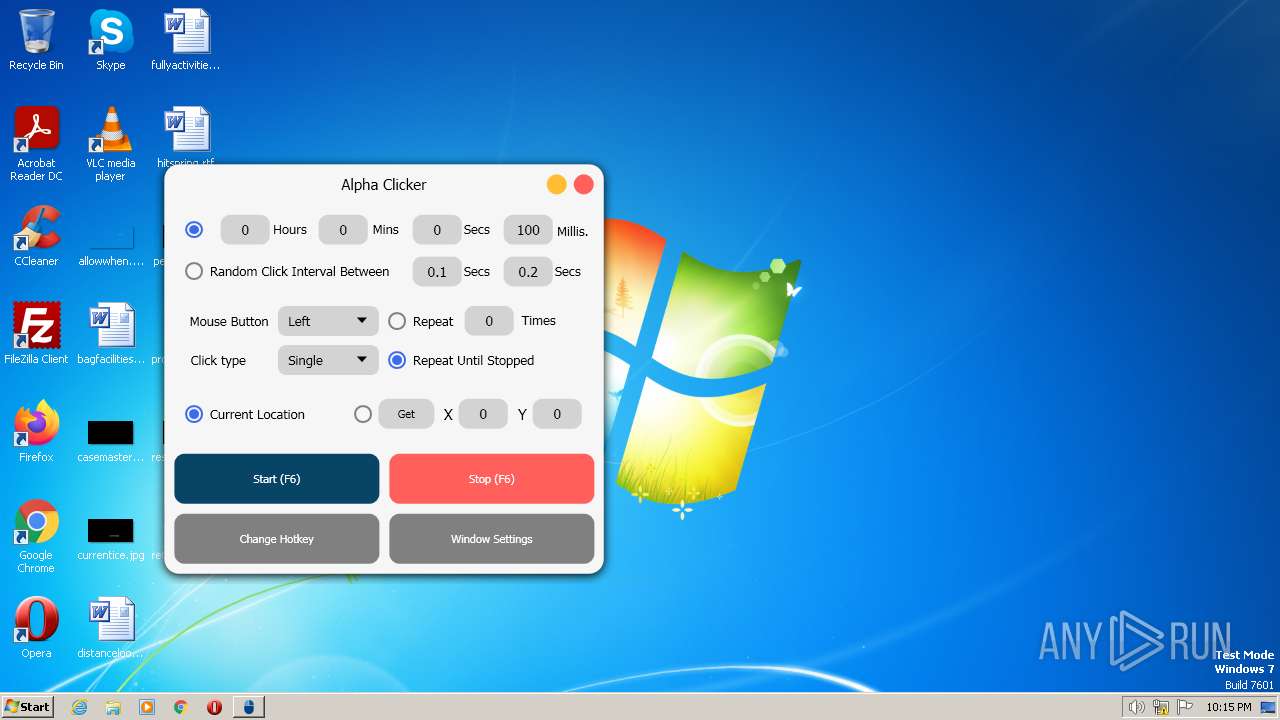Expand the Click type dropdown showing Single
This screenshot has height=720, width=1280.
pos(328,360)
